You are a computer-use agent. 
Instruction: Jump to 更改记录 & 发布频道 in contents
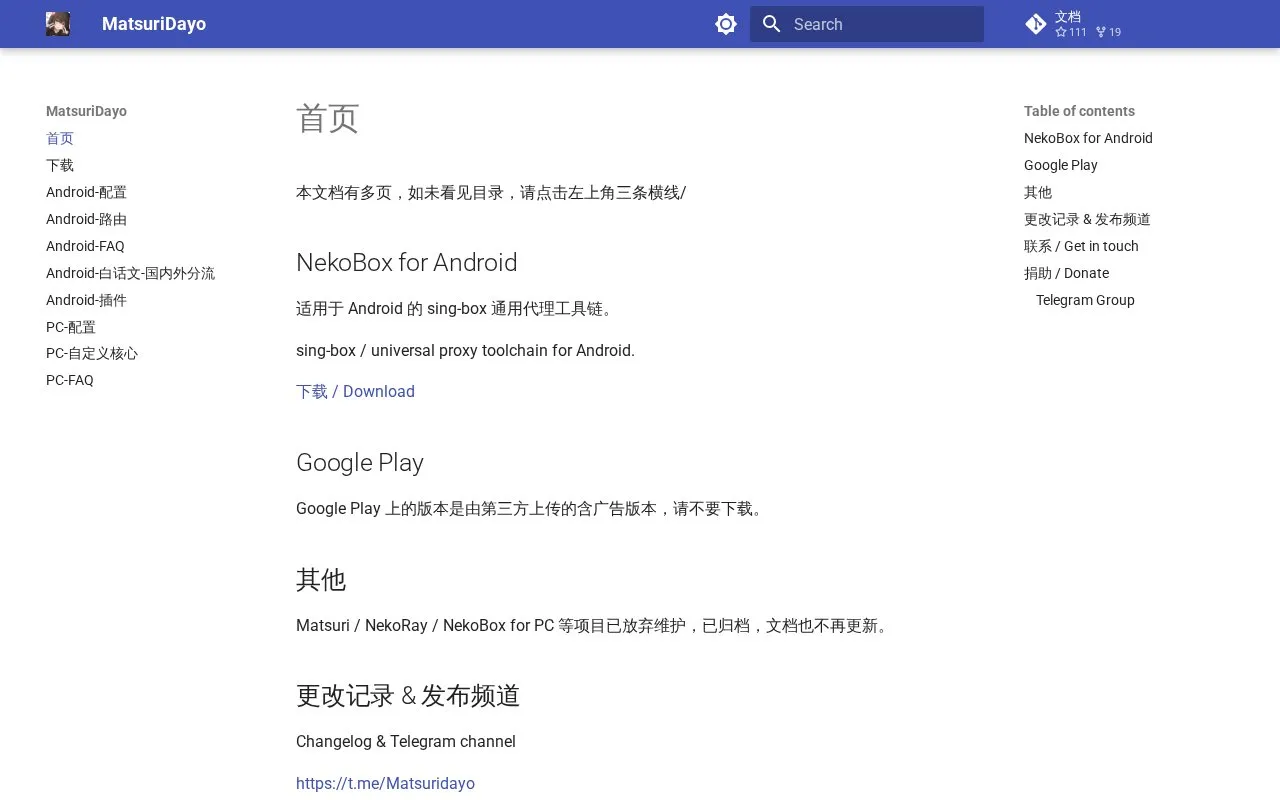(1087, 219)
